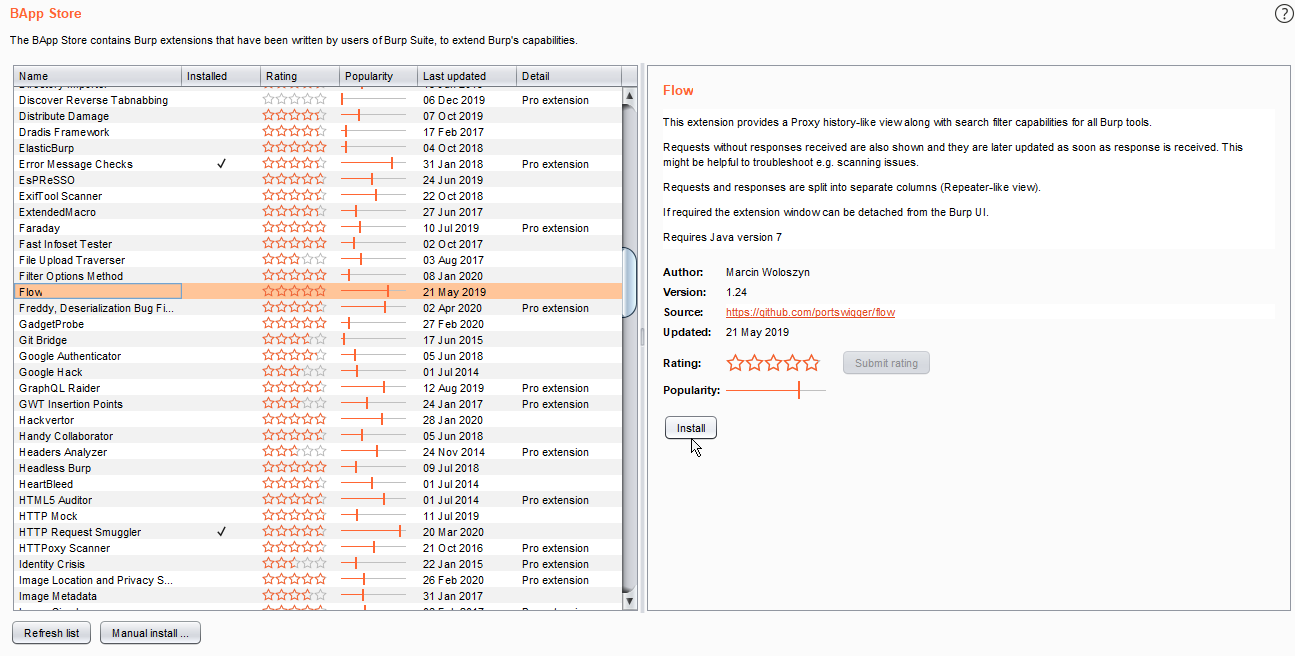Sort the list by the Popularity column
The image size is (1295, 656).
(377, 76)
